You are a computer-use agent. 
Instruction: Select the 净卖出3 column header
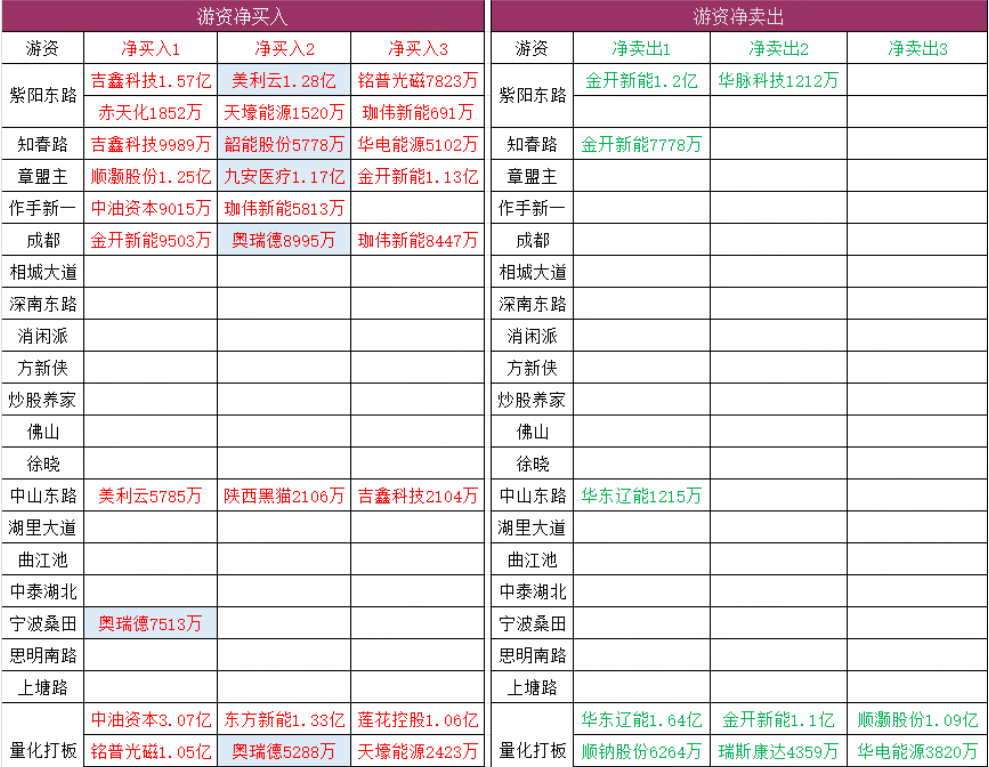coord(917,49)
